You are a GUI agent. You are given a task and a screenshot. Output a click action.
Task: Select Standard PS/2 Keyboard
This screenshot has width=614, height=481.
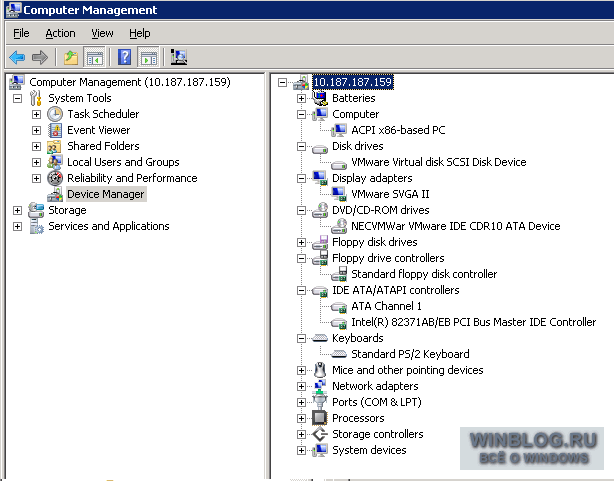[x=410, y=354]
